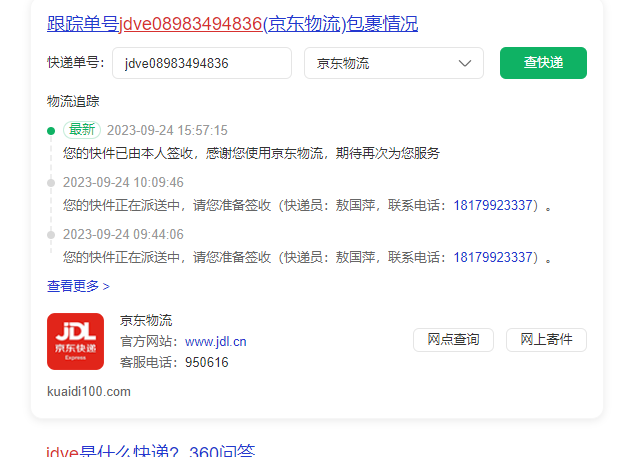The width and height of the screenshot is (643, 457).
Task: Click the kuaidi100.com source label
Action: 89,391
